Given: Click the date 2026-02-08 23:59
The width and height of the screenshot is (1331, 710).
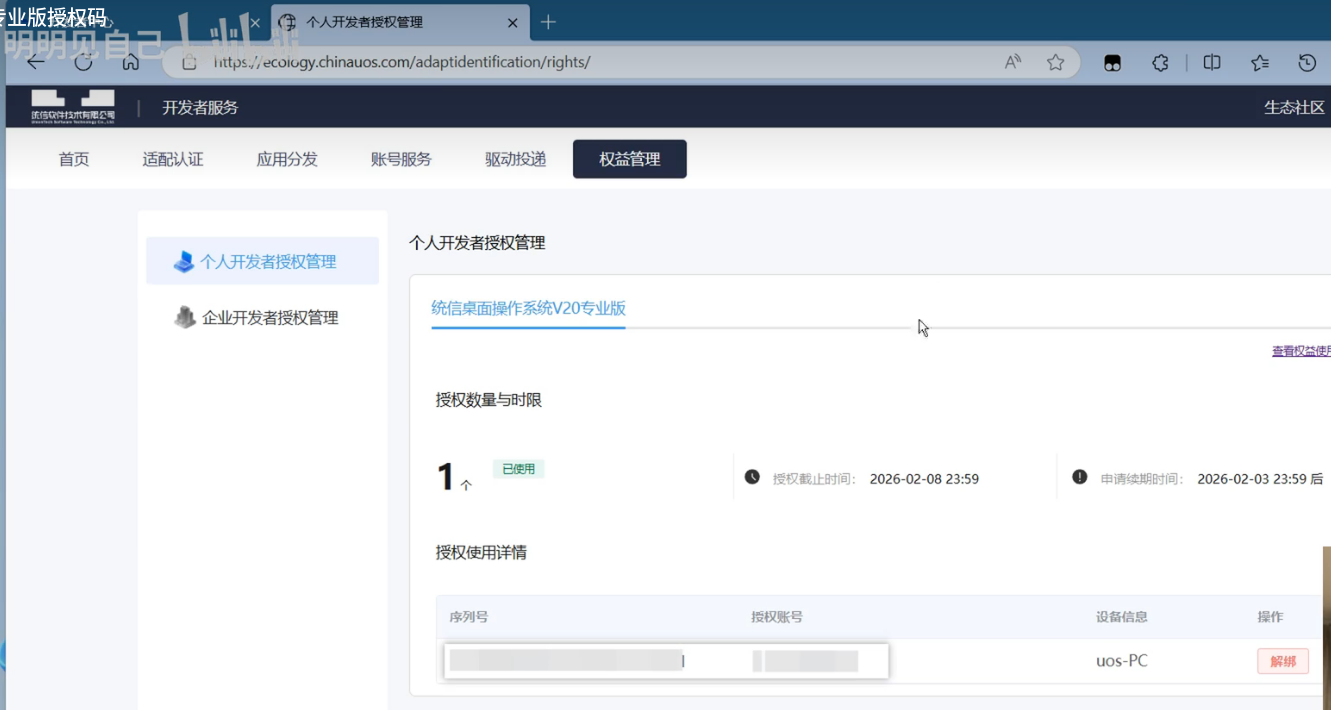Looking at the screenshot, I should (x=924, y=479).
